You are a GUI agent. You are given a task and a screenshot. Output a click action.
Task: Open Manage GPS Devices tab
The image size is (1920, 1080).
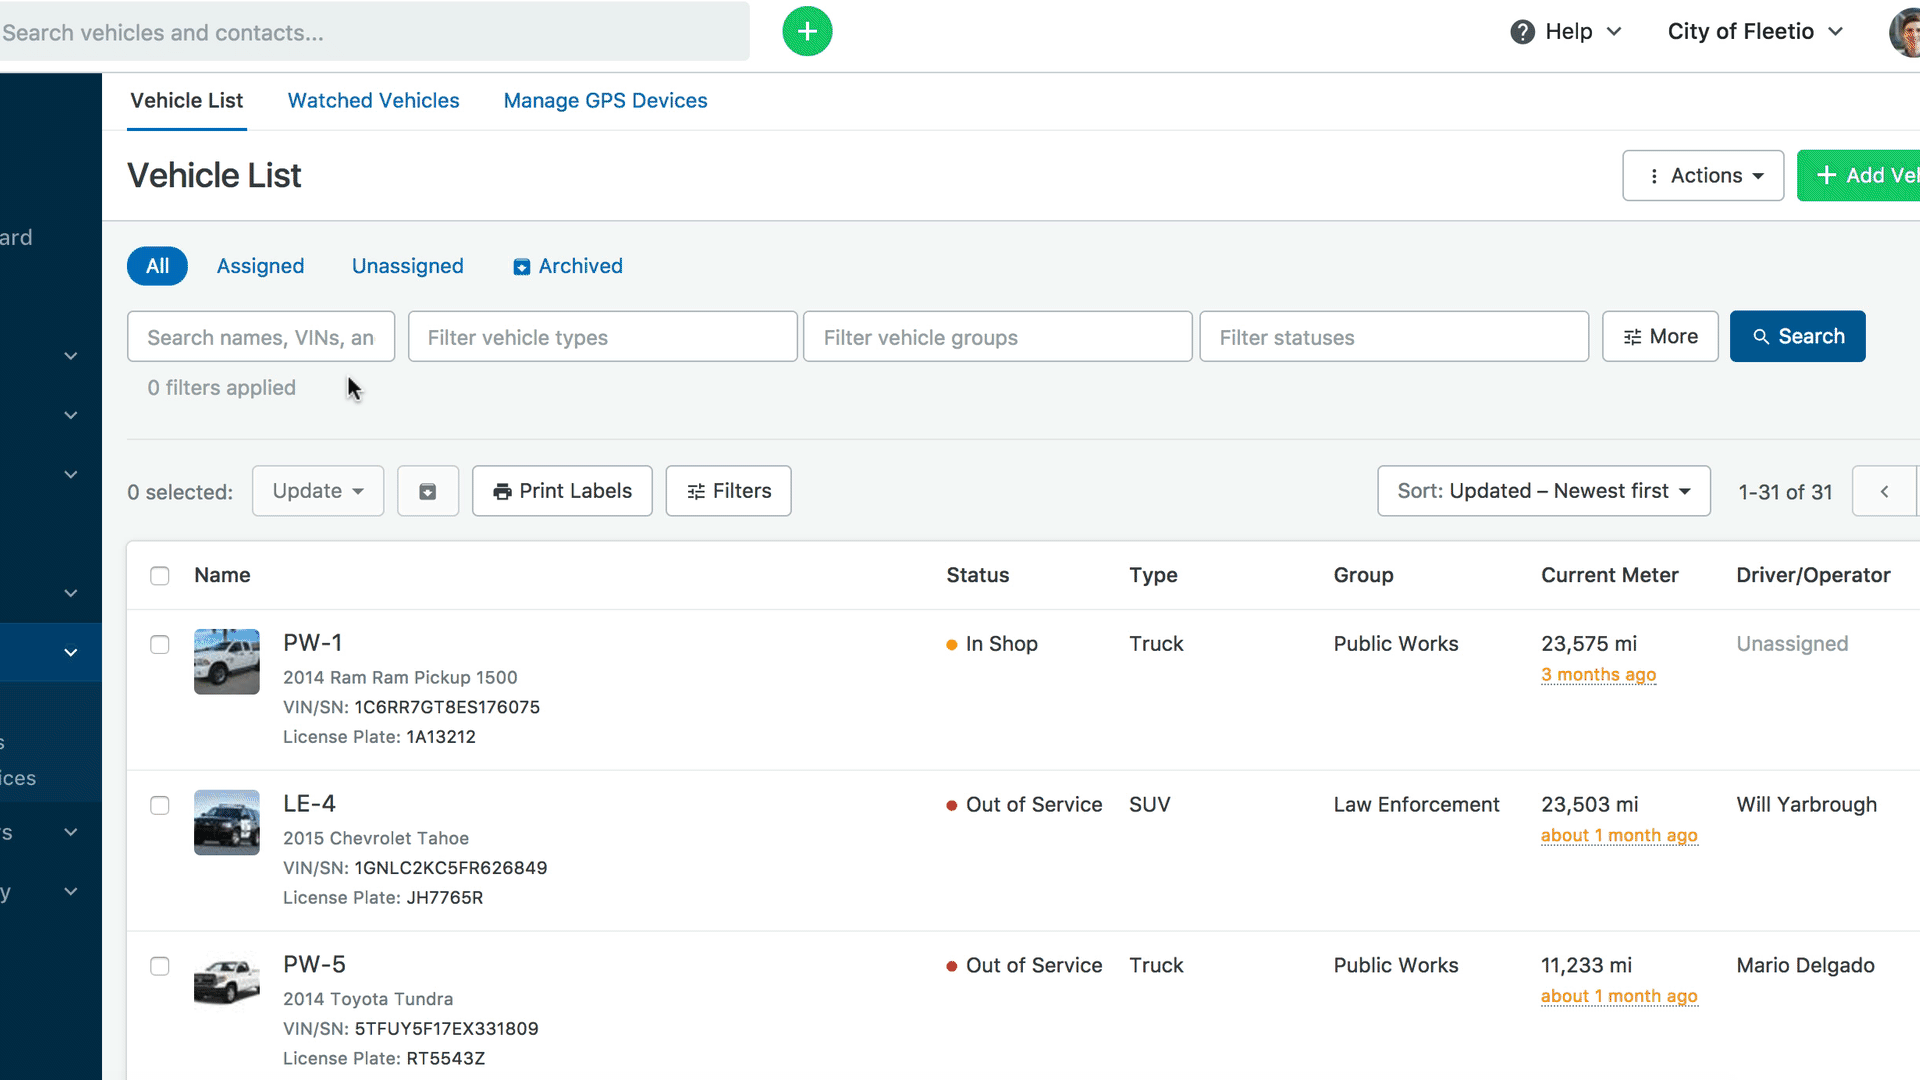tap(605, 101)
